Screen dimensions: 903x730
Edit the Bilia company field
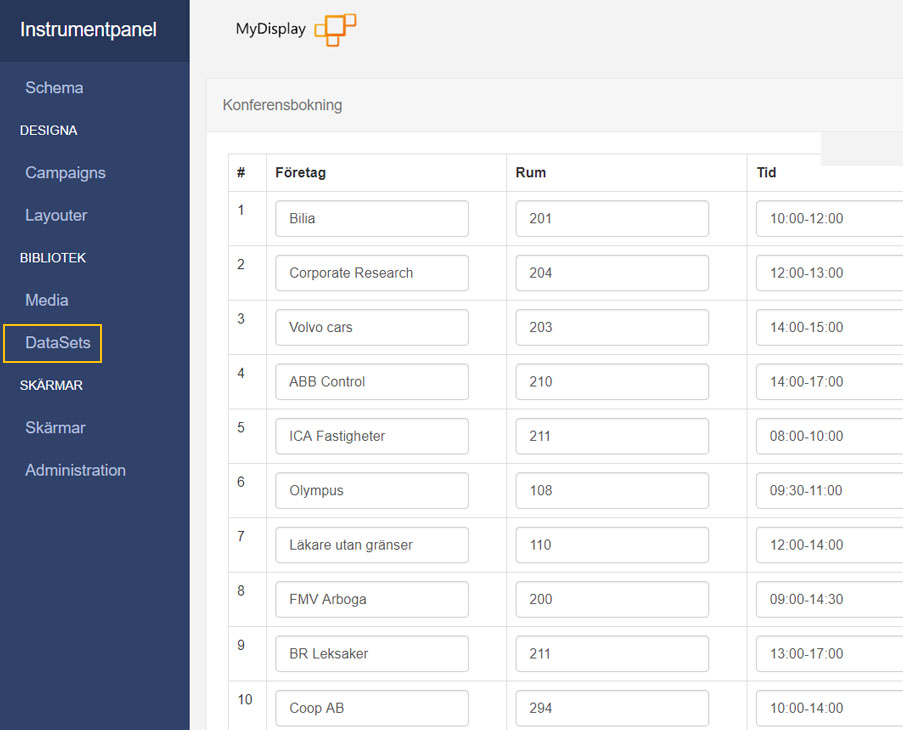372,218
